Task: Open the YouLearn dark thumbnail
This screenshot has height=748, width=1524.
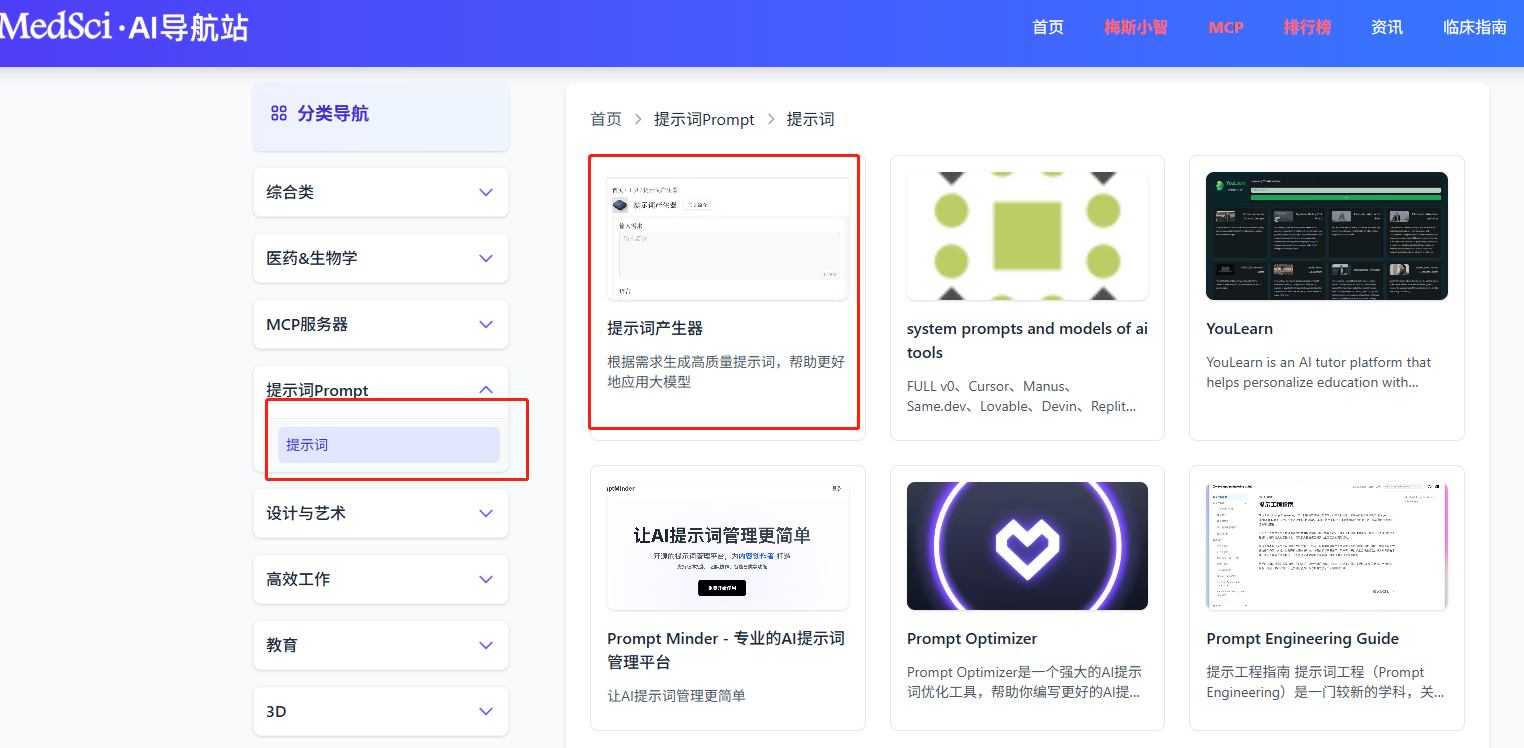Action: tap(1327, 236)
